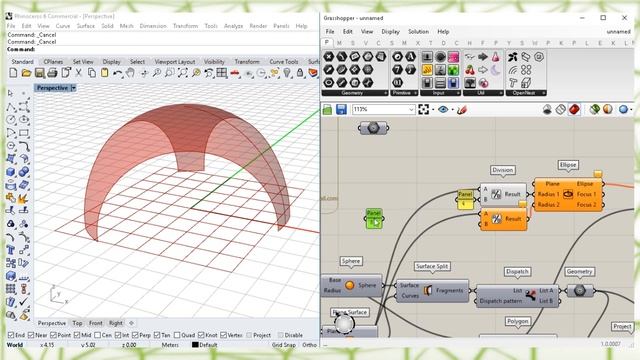Click the Meters units in status bar
Image resolution: width=640 pixels, height=360 pixels.
[170, 345]
